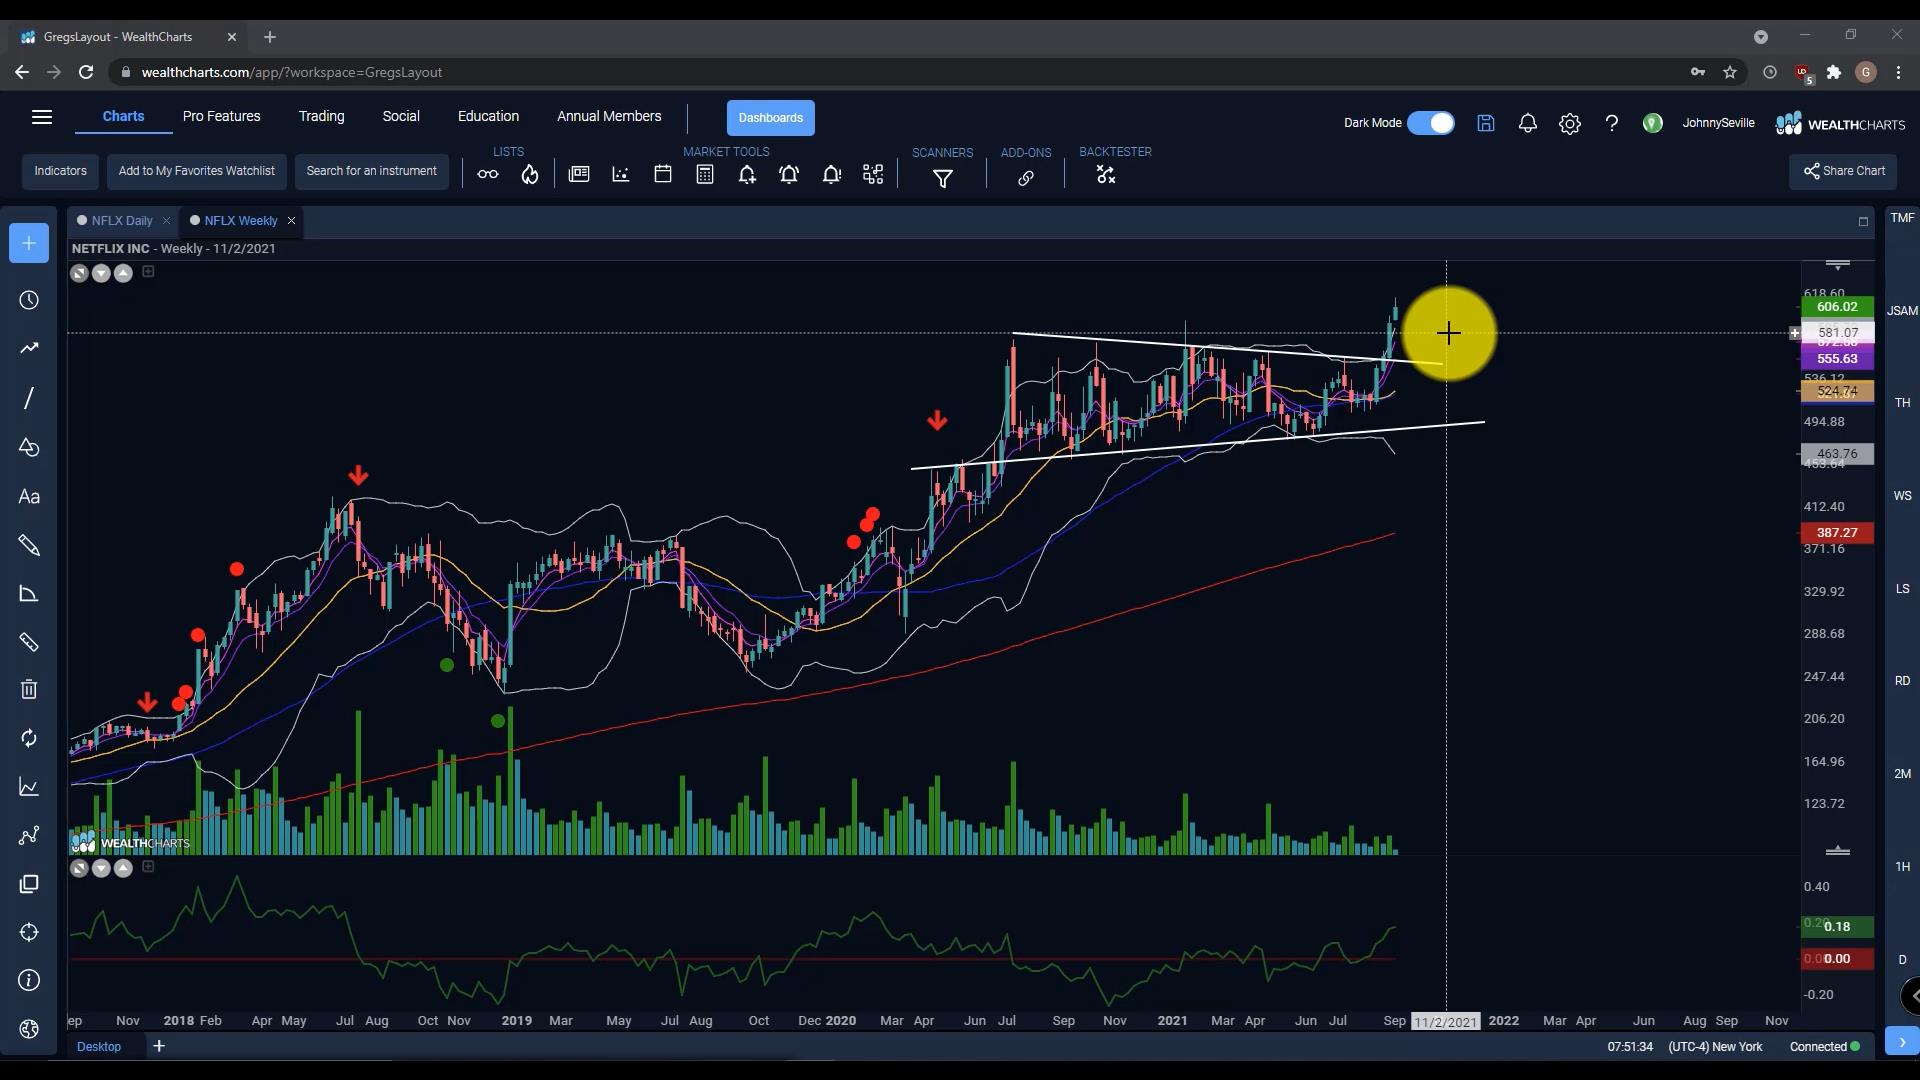Click Search for an instrument field
This screenshot has width=1920, height=1080.
pos(372,171)
